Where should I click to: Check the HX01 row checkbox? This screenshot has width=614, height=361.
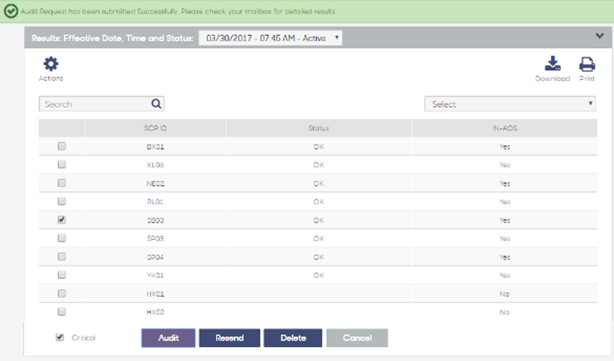(61, 293)
